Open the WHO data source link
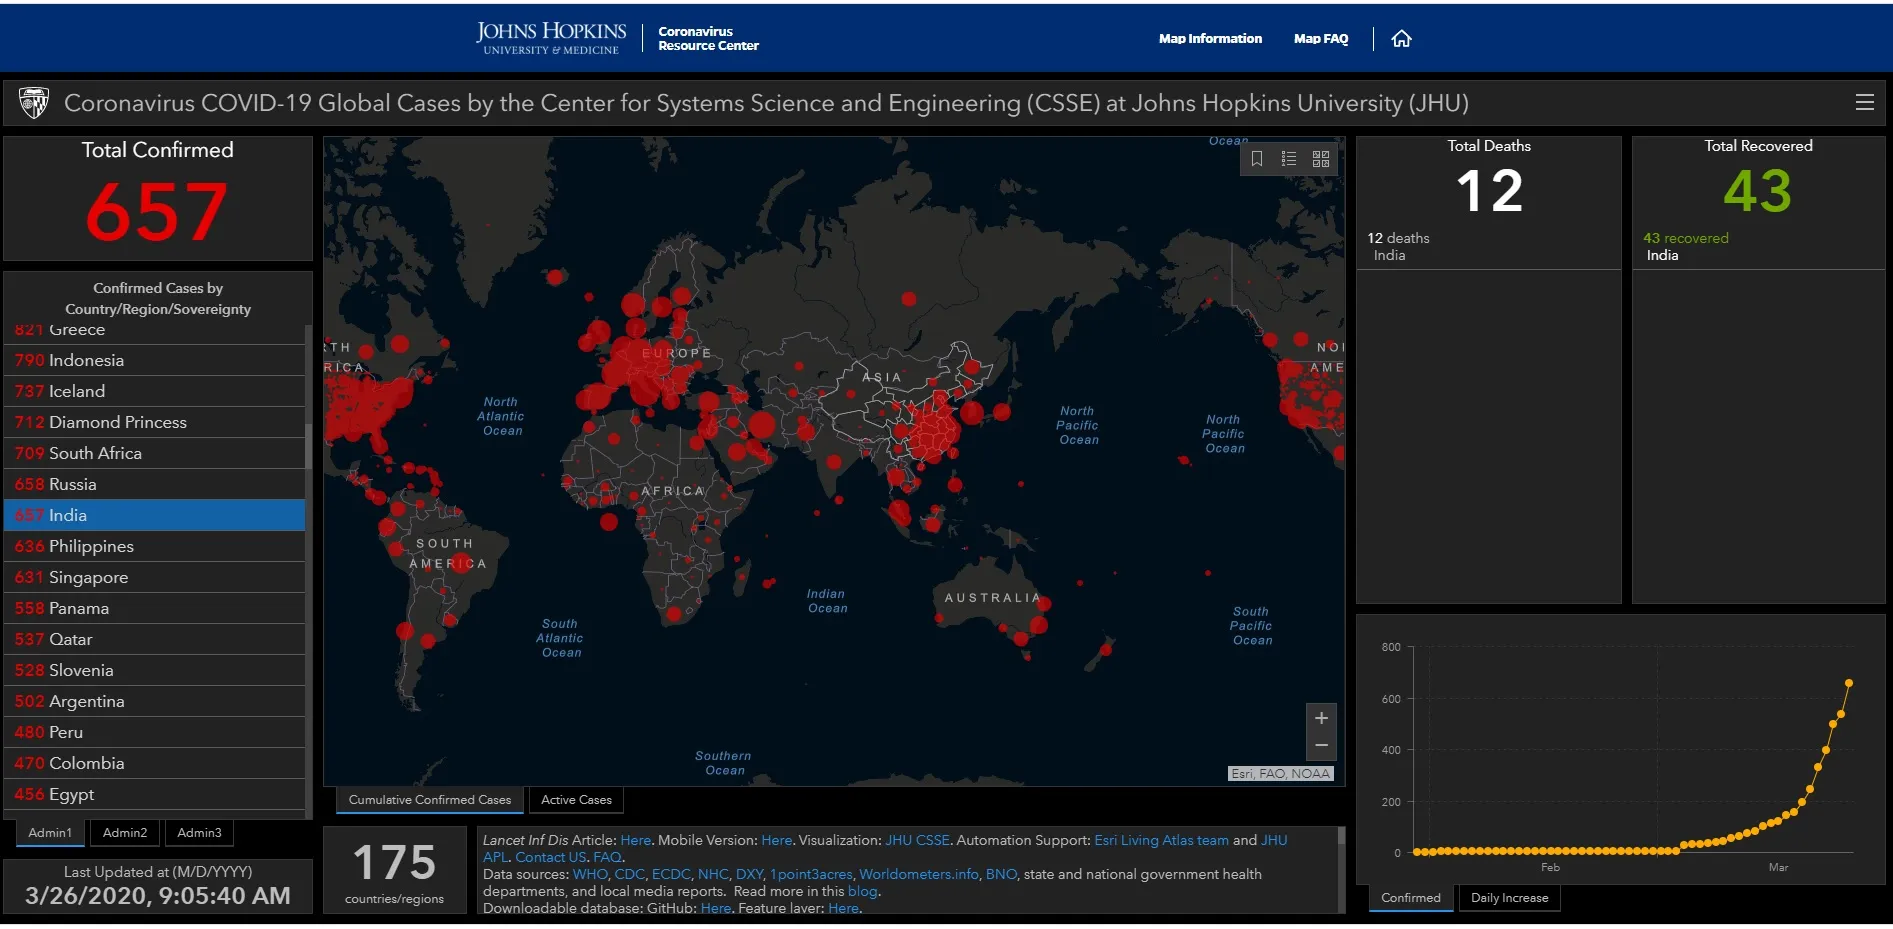1893x929 pixels. (x=589, y=875)
